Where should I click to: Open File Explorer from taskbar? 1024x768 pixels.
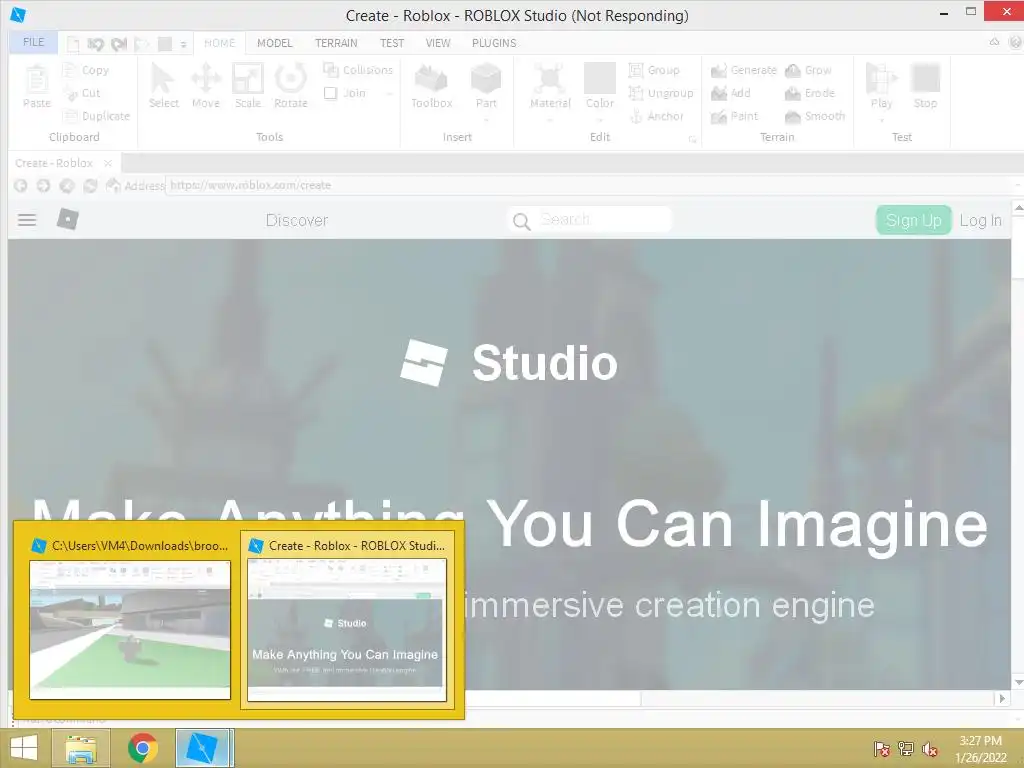pos(81,748)
